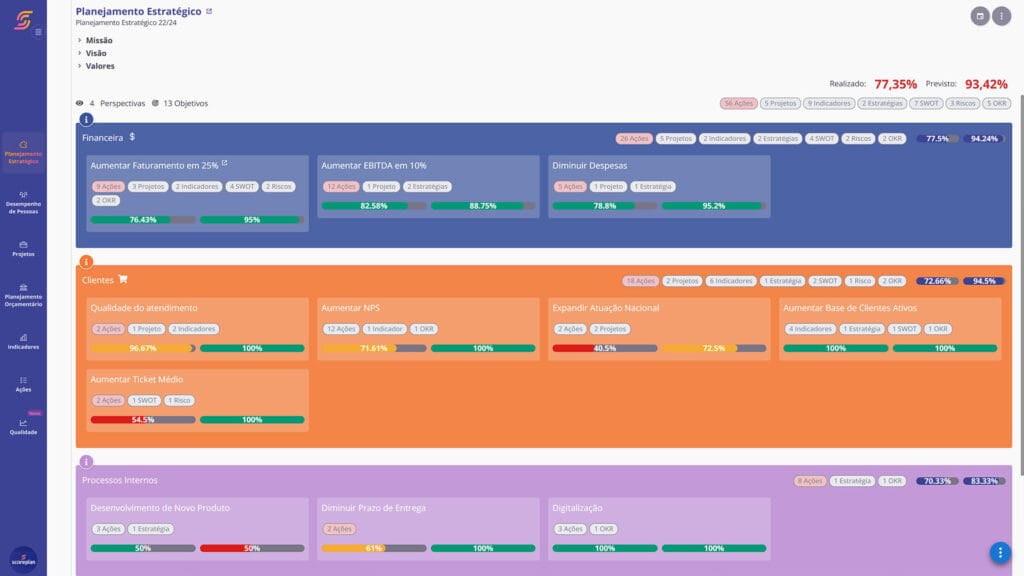Image resolution: width=1024 pixels, height=576 pixels.
Task: Click the info icon above Clientes perspective
Action: [86, 262]
